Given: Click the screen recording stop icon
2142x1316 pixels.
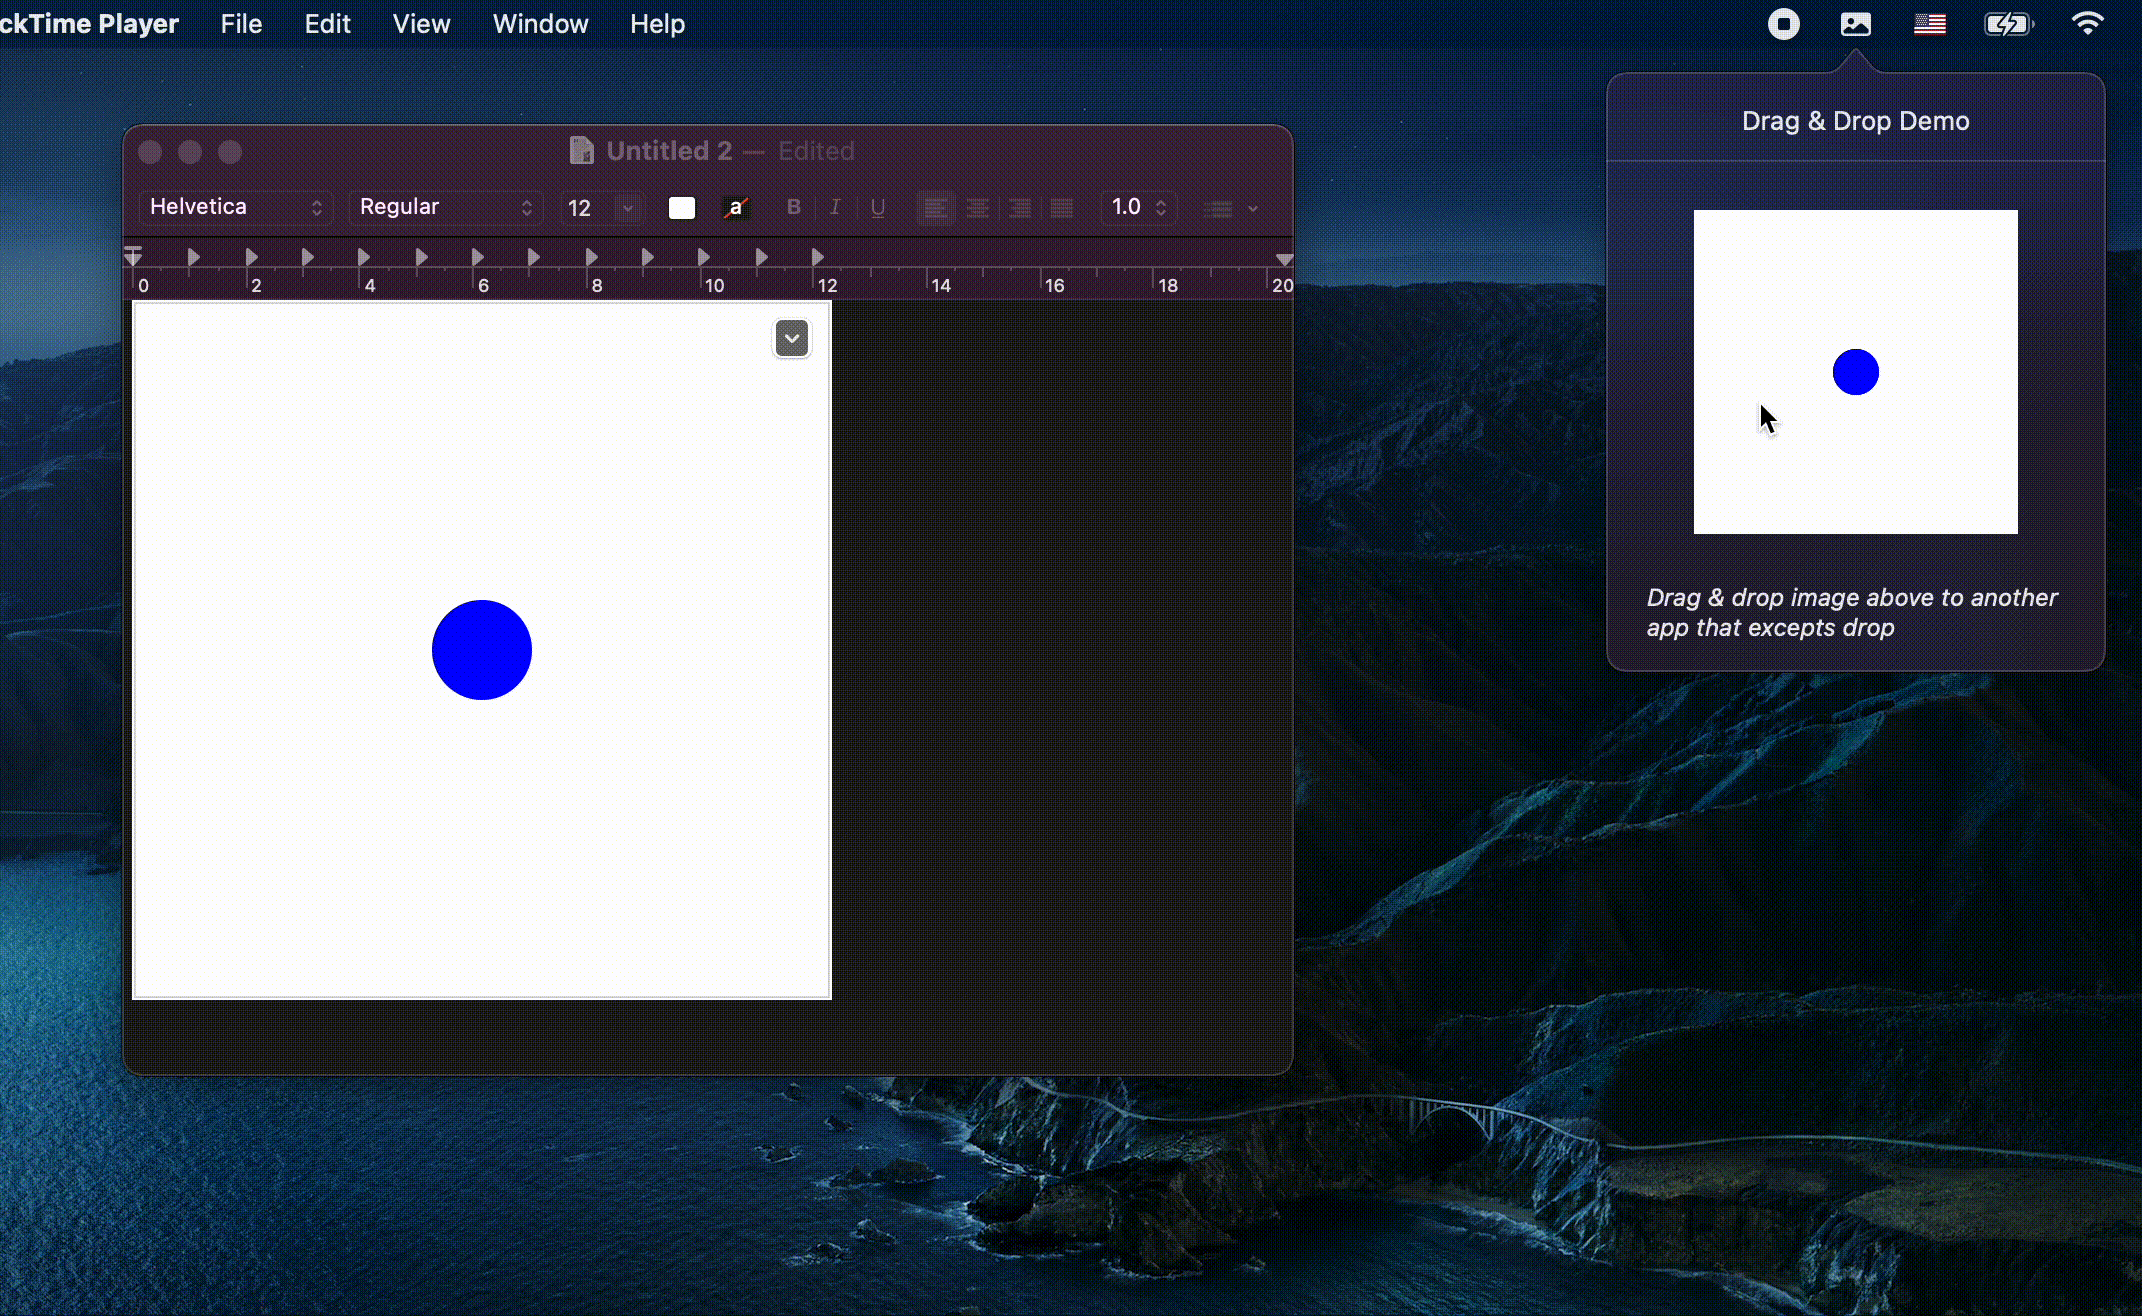Looking at the screenshot, I should [1783, 24].
